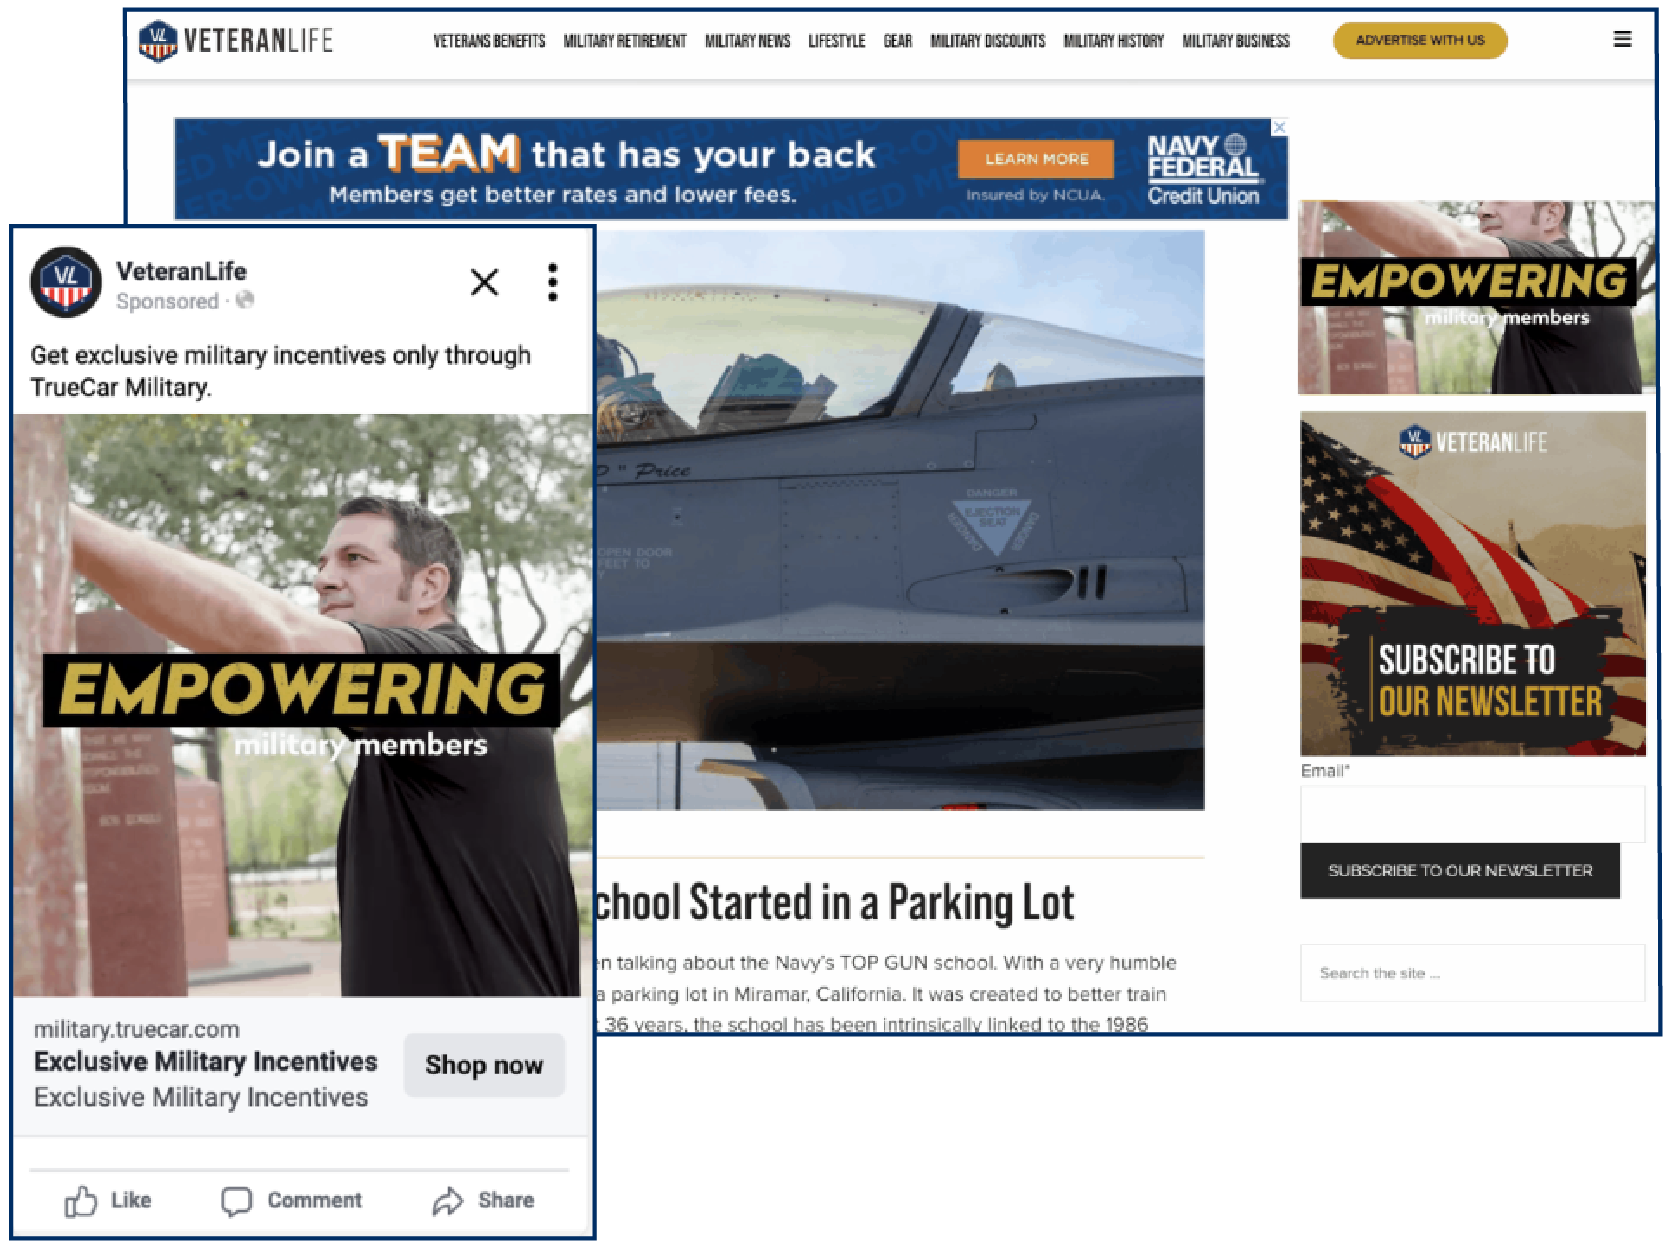Open the Empowering military members sidebar ad
The image size is (1667, 1250).
(x=1476, y=297)
